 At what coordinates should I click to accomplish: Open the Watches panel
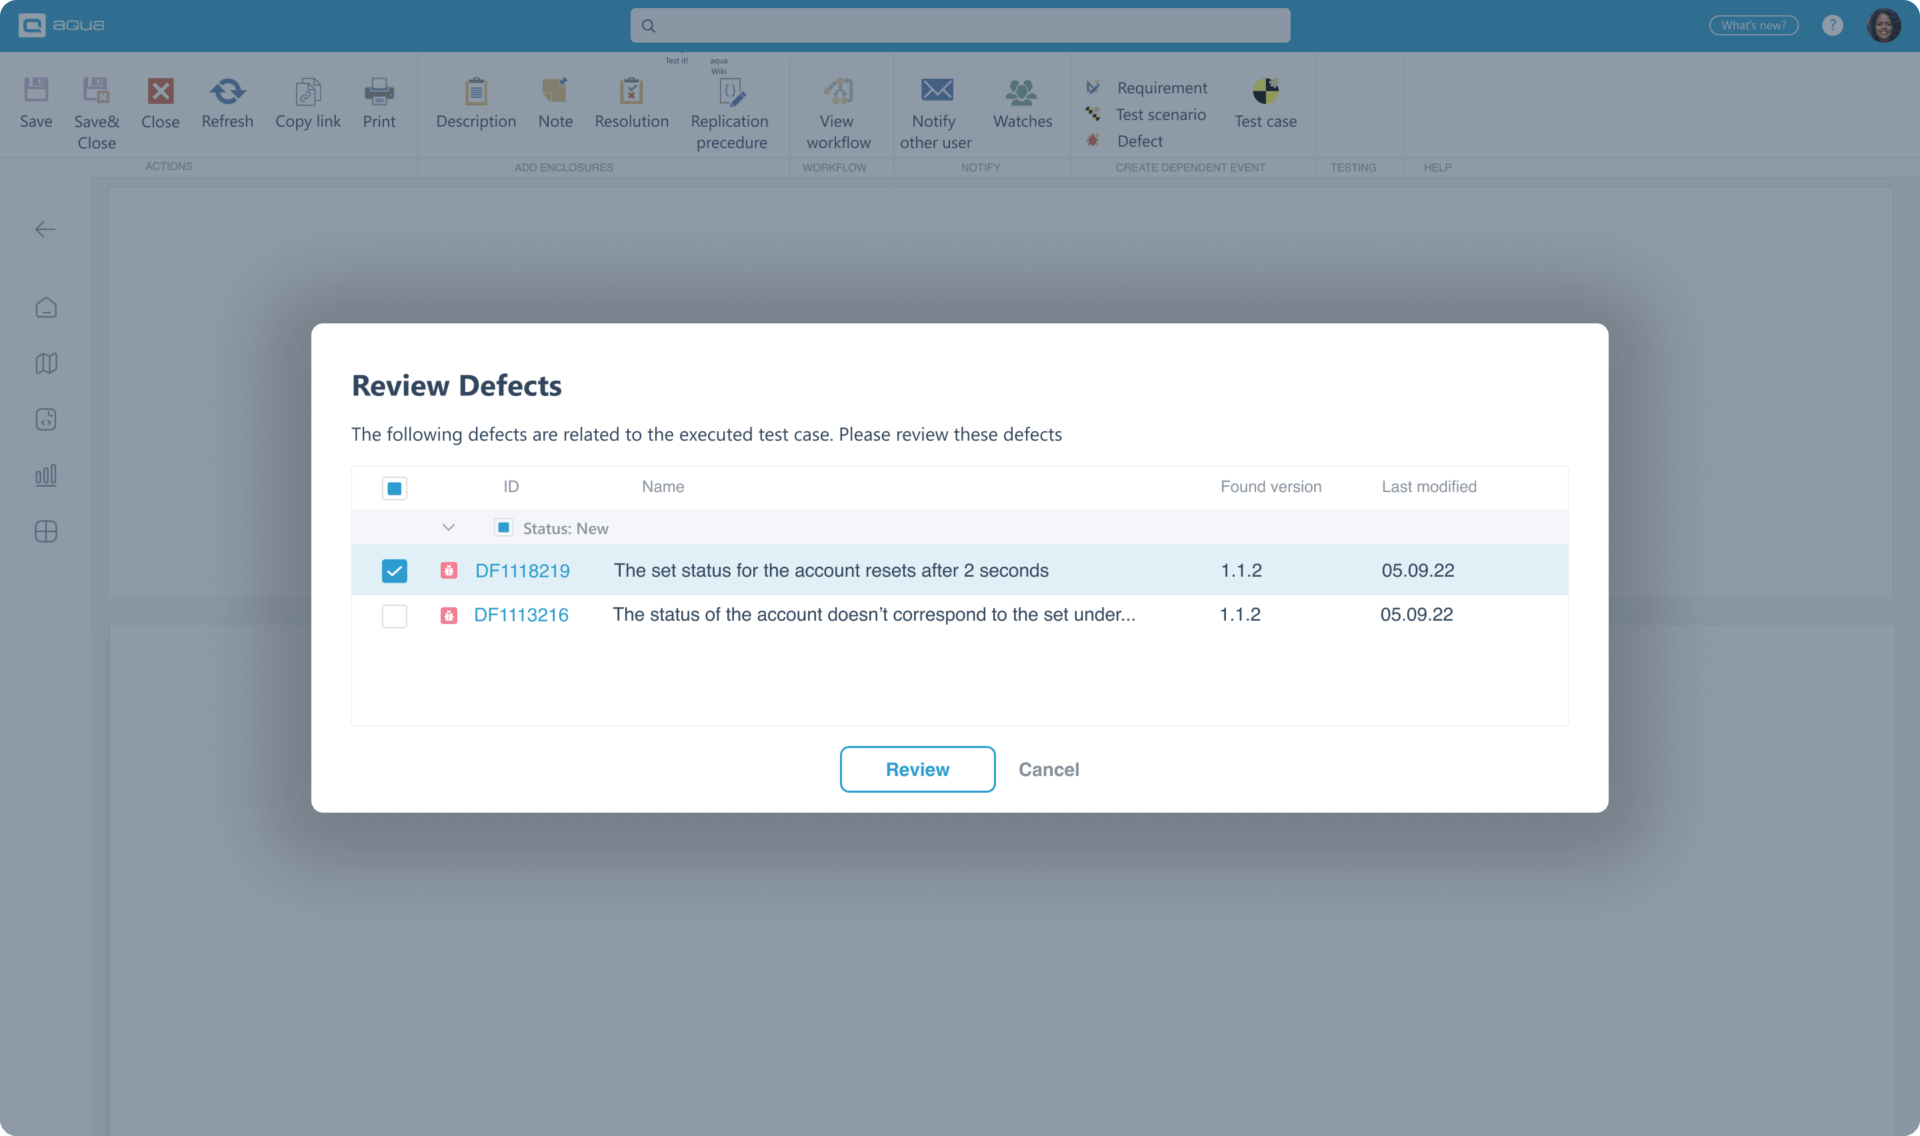tap(1022, 103)
